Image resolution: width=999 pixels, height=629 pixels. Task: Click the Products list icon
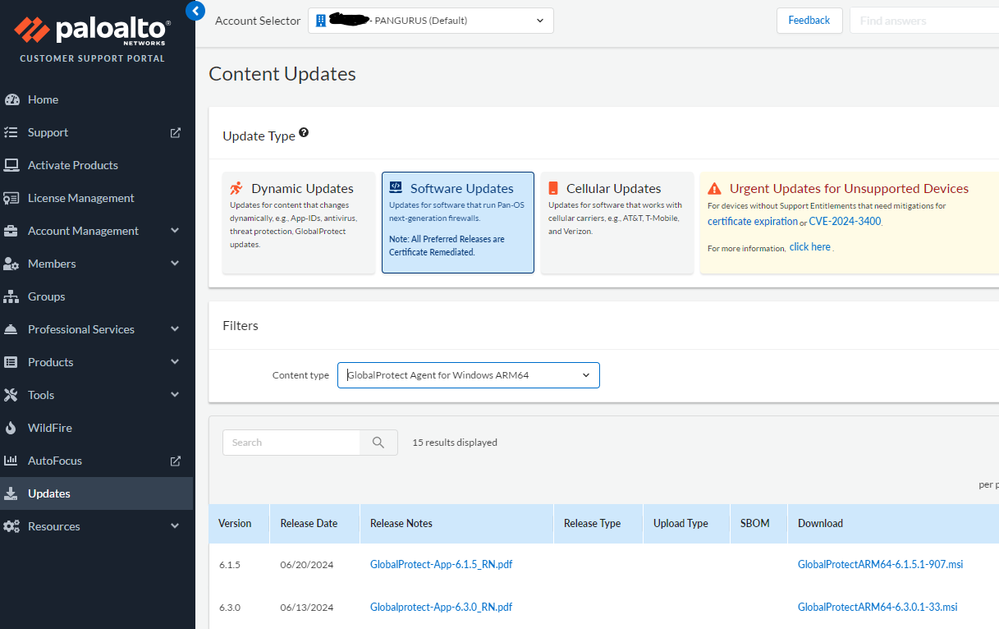tap(11, 362)
